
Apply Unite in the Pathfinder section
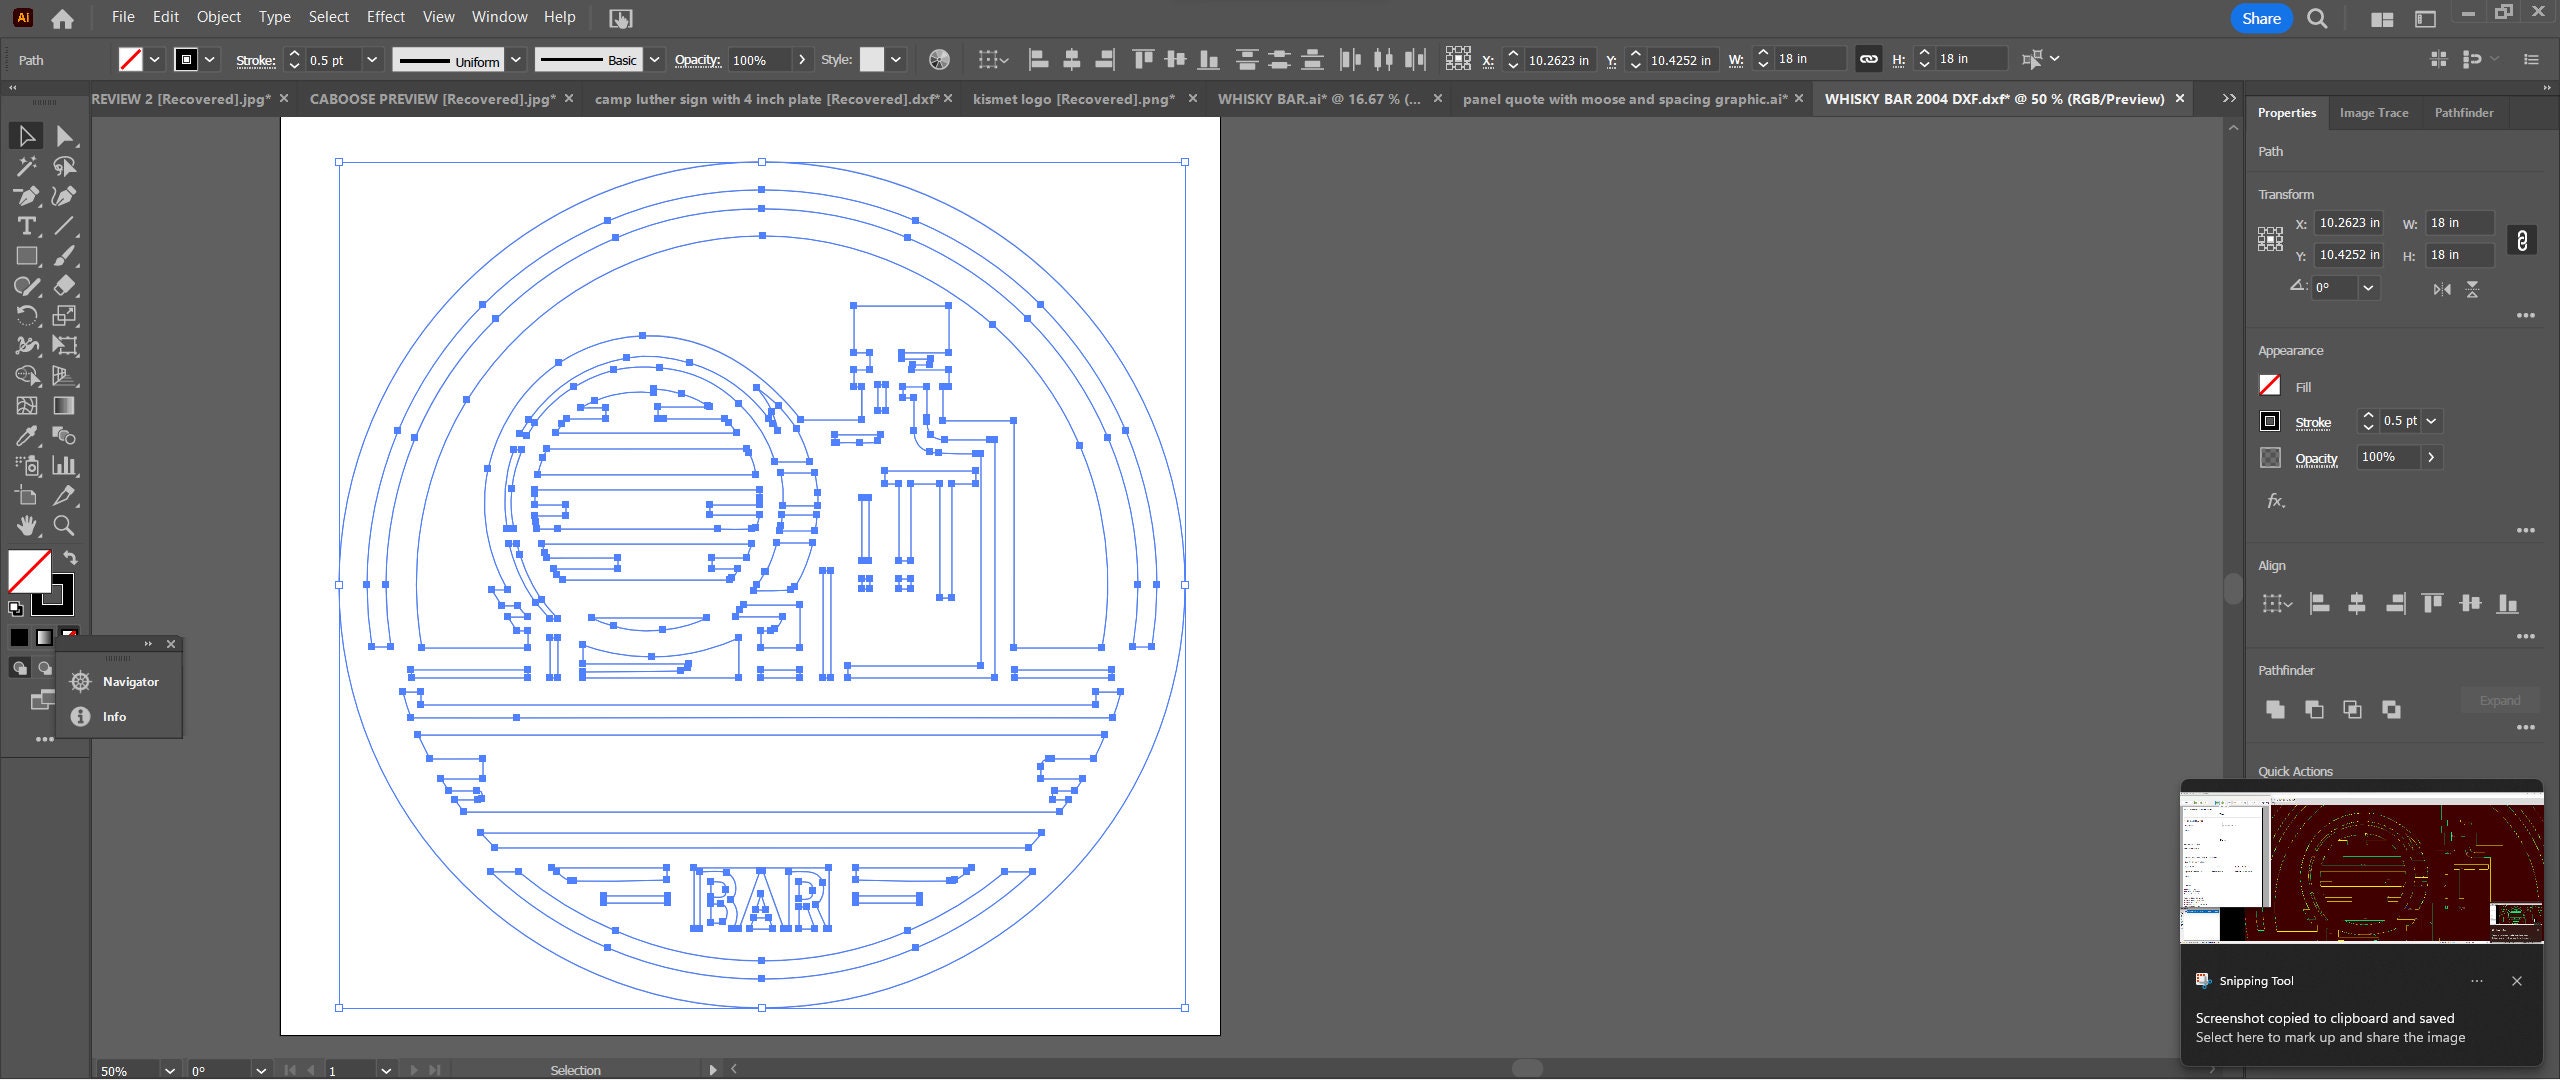(2276, 709)
